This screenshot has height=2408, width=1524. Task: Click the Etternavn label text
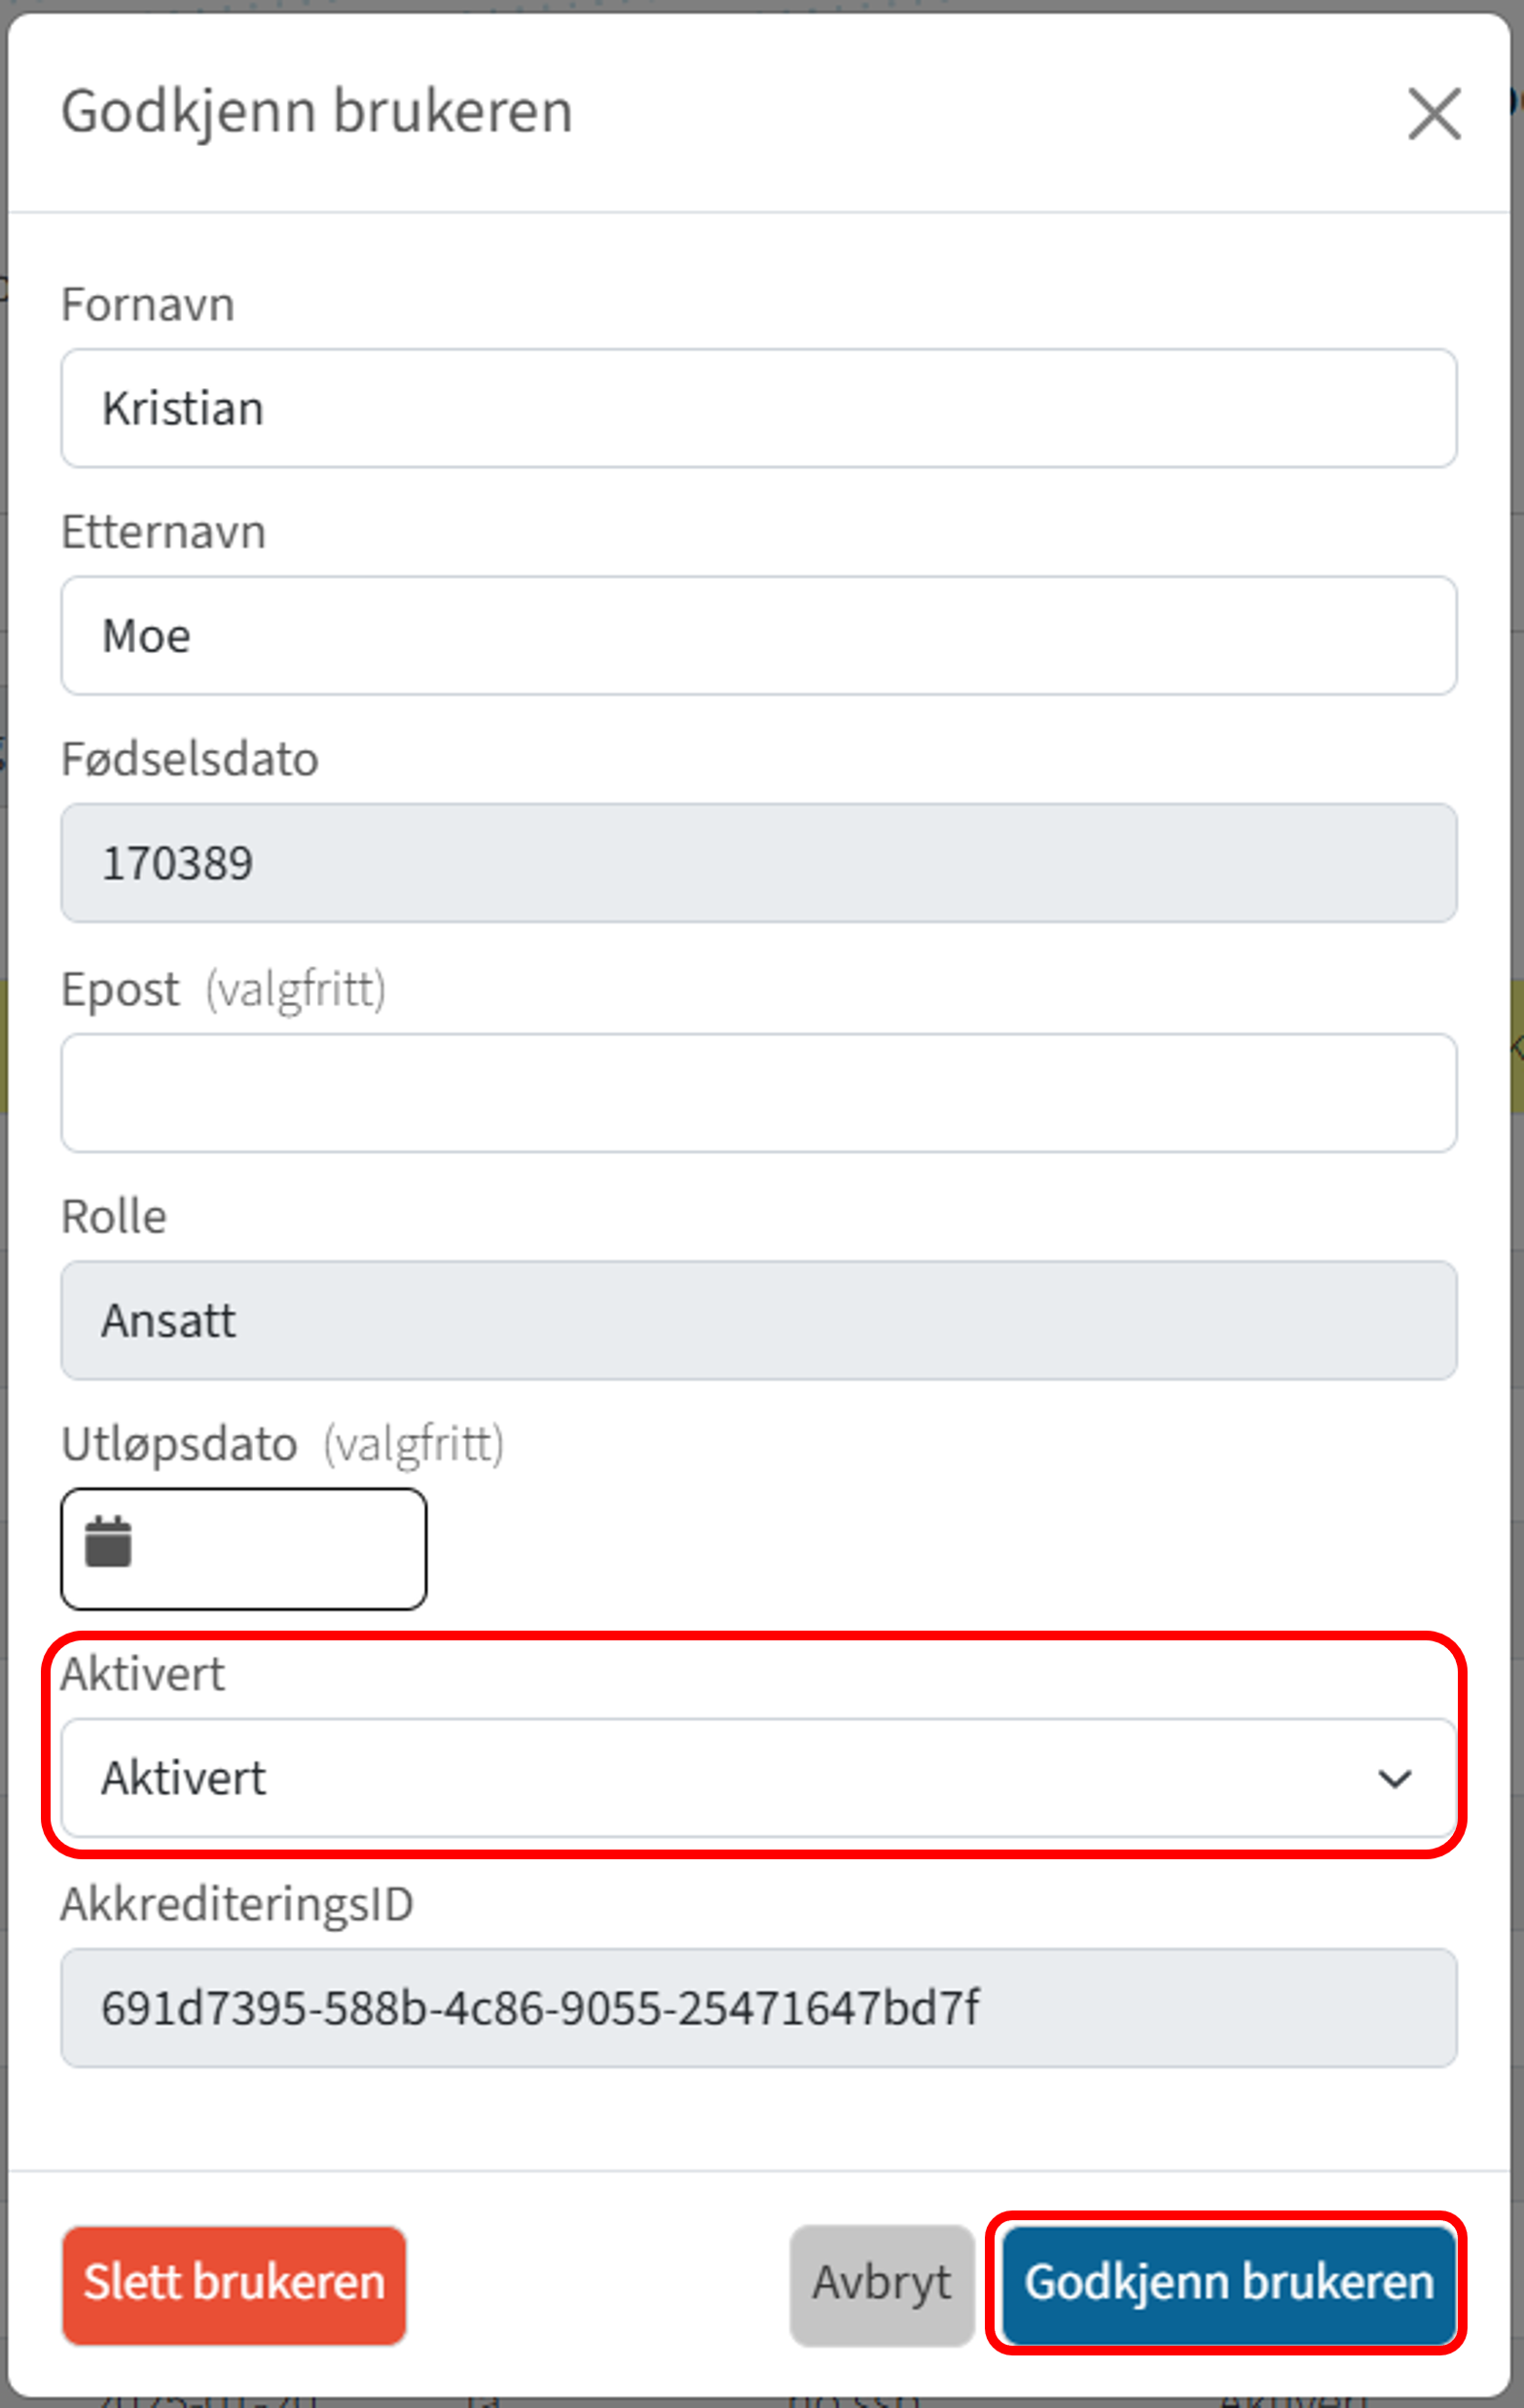164,531
